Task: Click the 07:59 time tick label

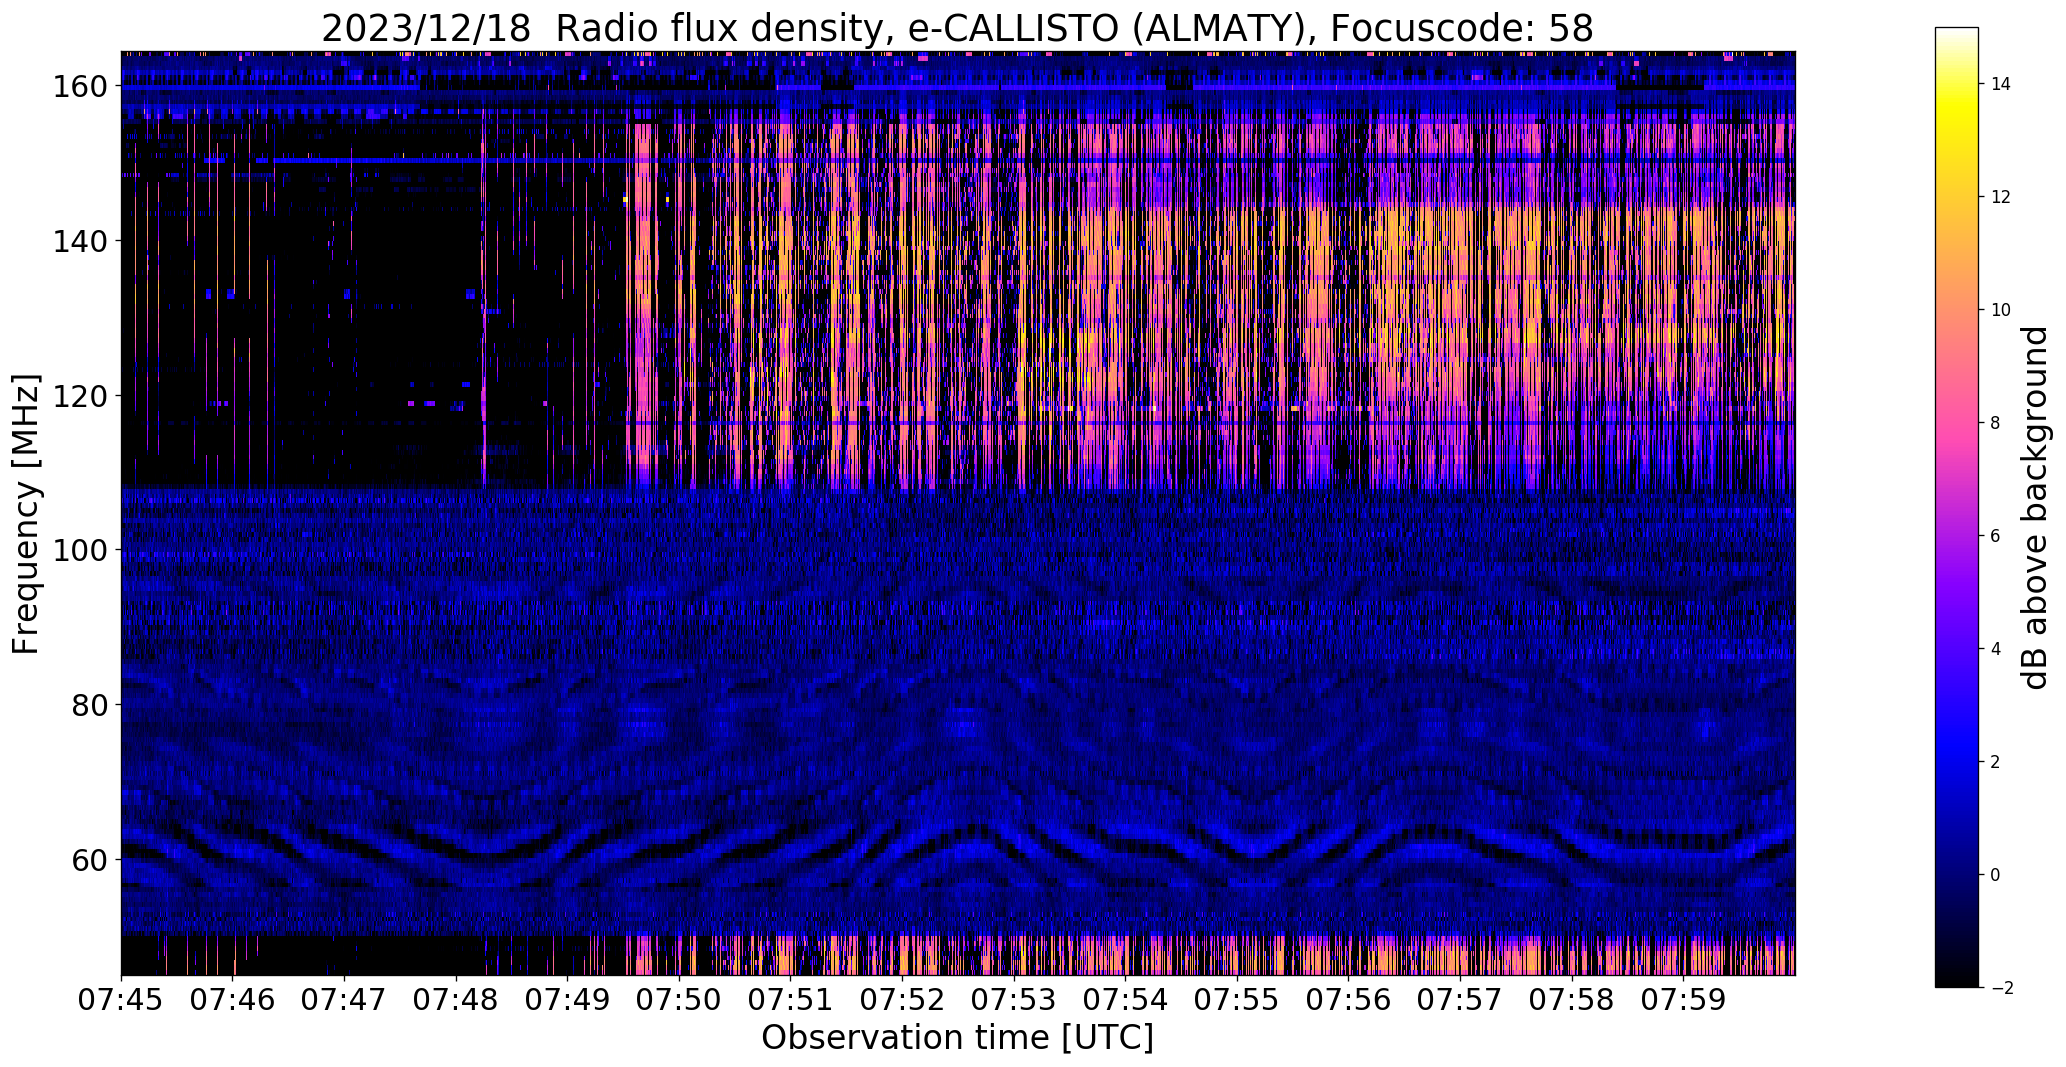Action: pos(1684,999)
